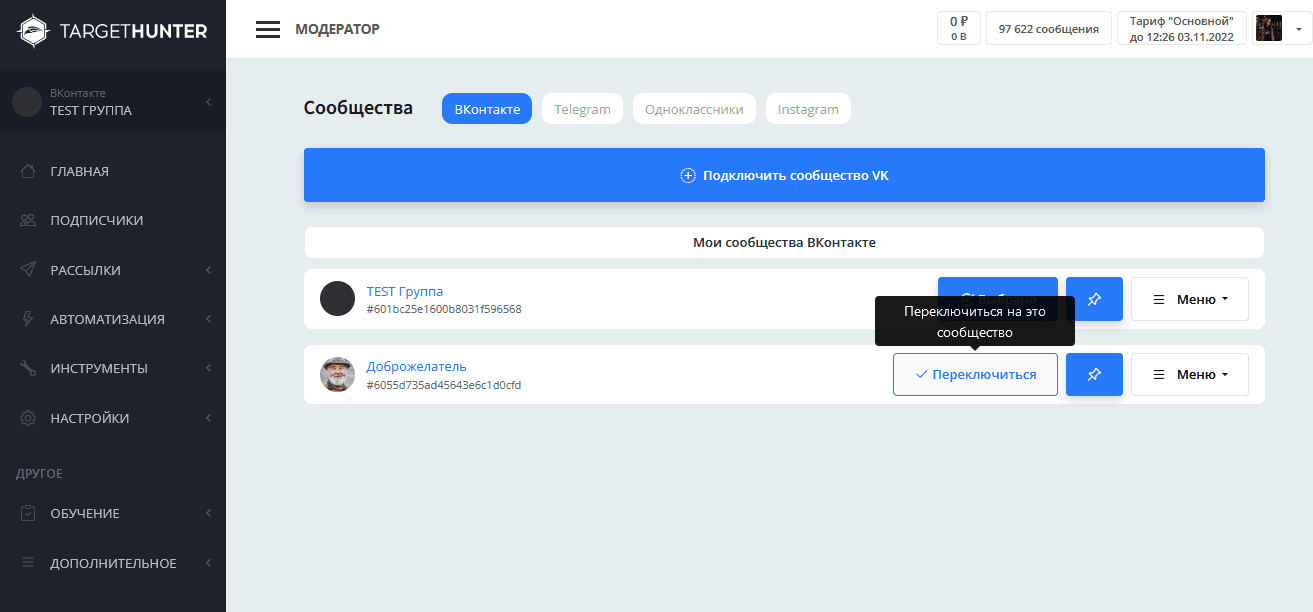Open Меню dropdown for TEST Группа
1313x612 pixels.
[x=1189, y=299]
